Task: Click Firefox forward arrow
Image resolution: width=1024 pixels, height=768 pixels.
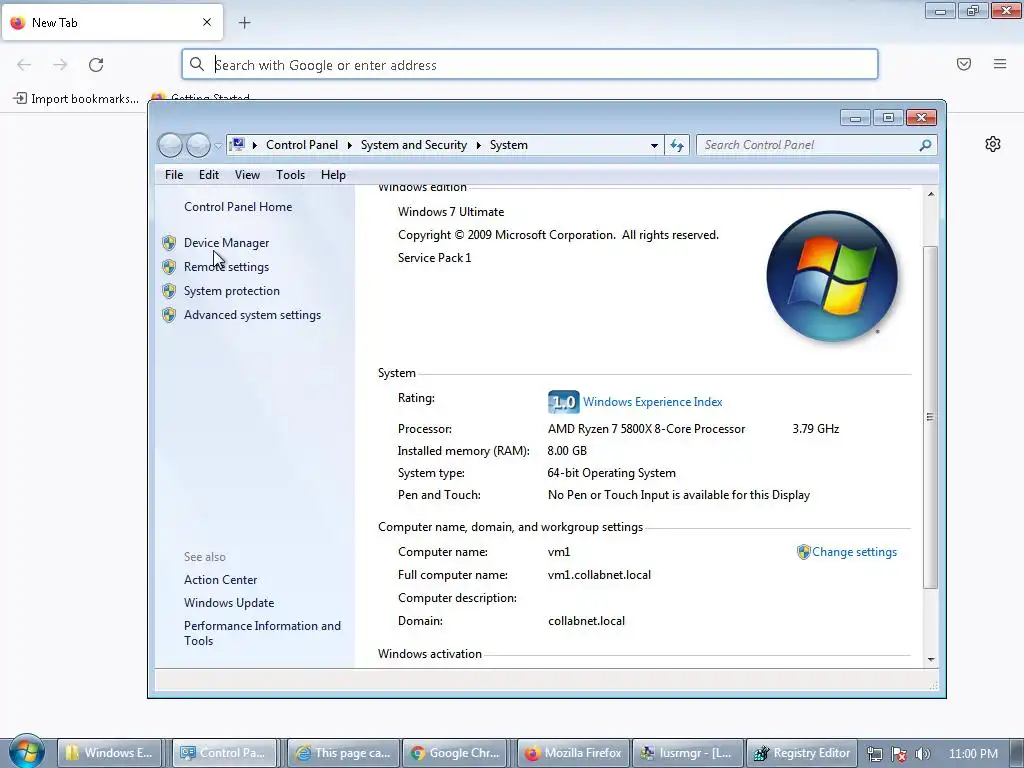Action: [x=60, y=65]
